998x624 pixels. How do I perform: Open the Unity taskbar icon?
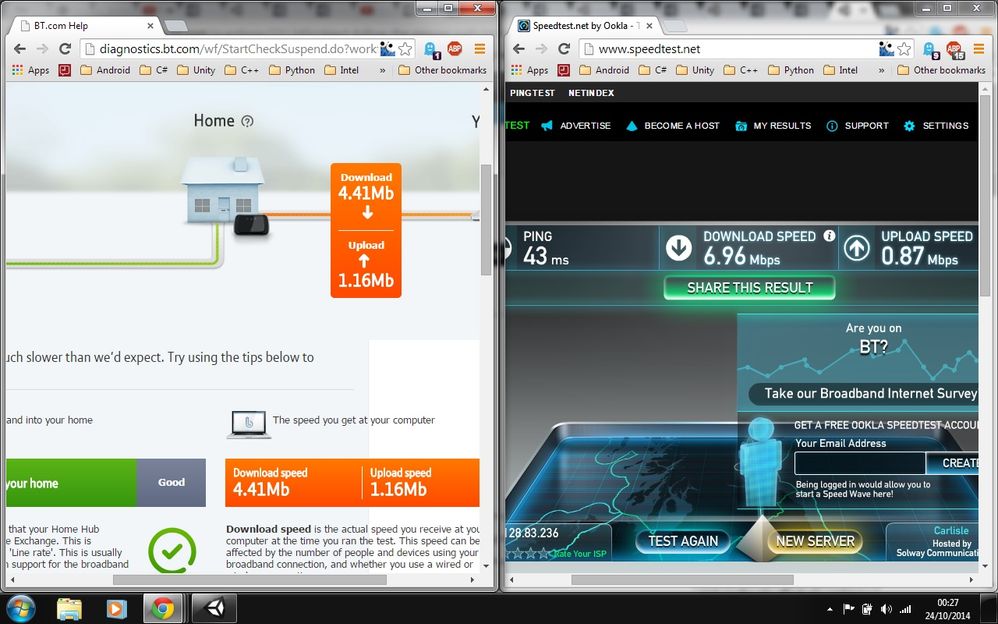click(214, 609)
